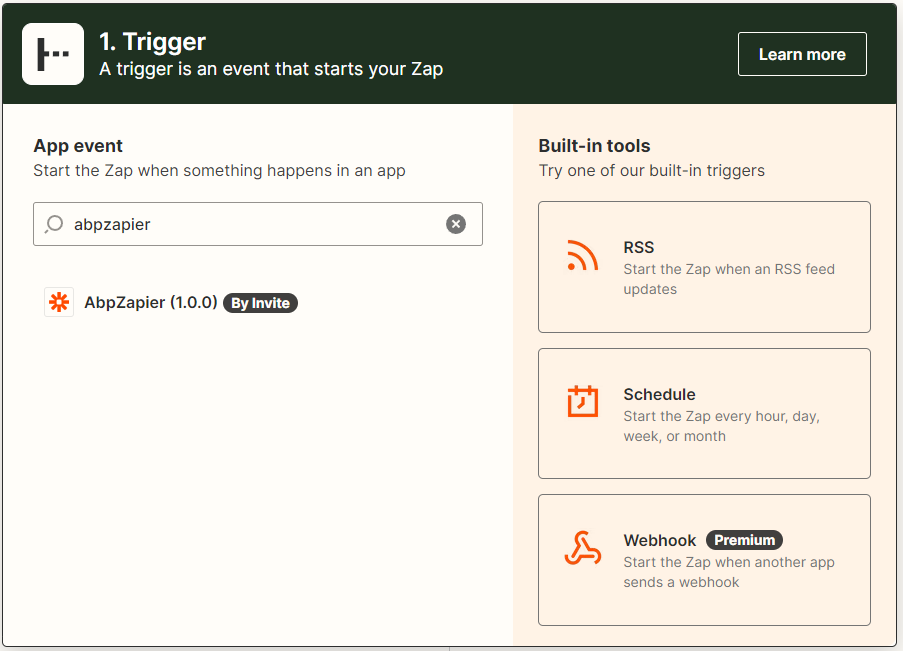This screenshot has width=903, height=651.
Task: Click the '1. Trigger' heading text
Action: pos(153,41)
